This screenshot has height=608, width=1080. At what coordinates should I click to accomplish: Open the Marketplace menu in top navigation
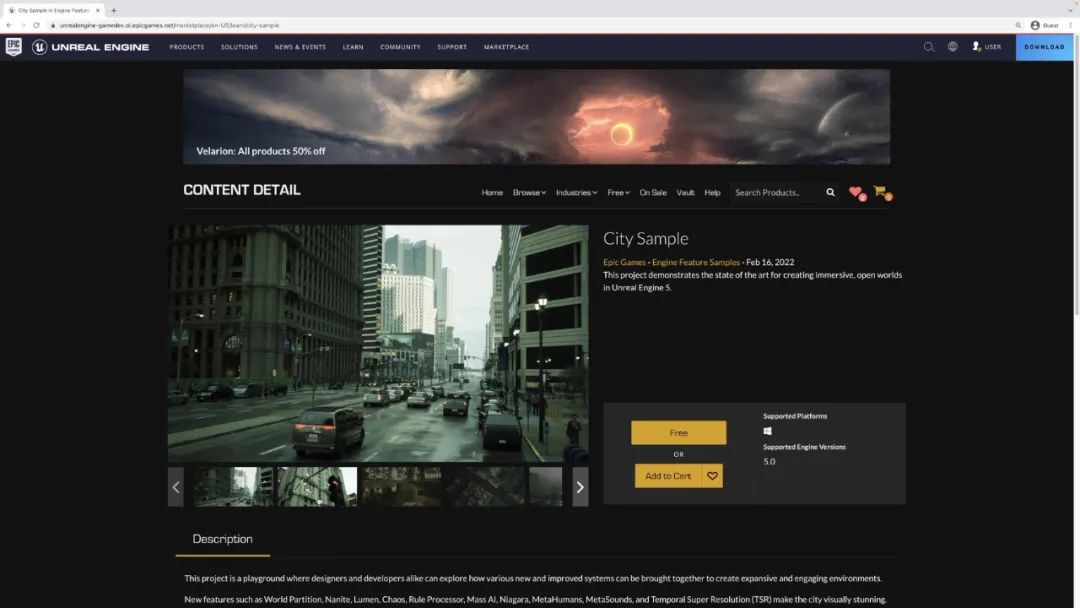pyautogui.click(x=506, y=47)
